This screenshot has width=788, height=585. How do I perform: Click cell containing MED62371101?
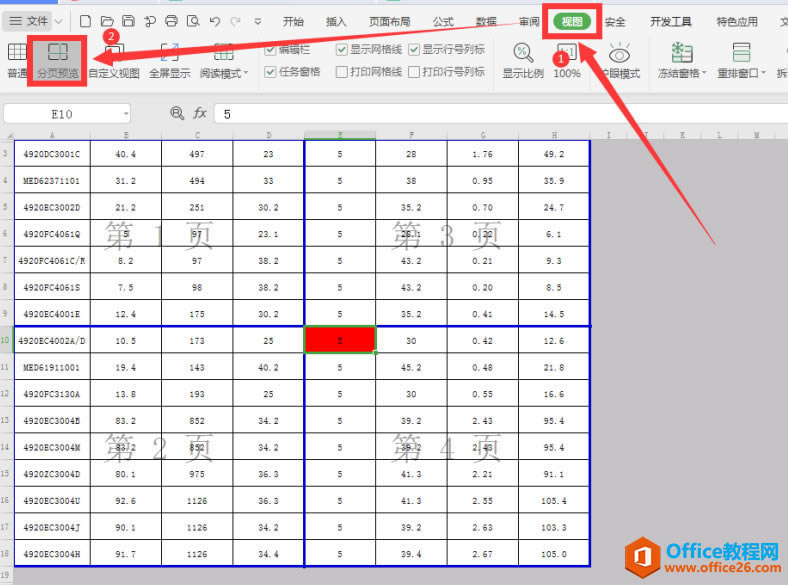52,180
